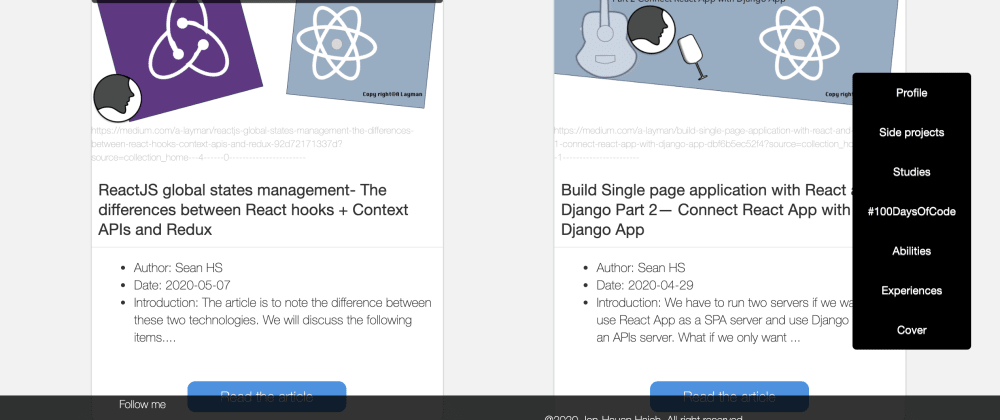Click the React atom logo in right article image

click(x=799, y=42)
